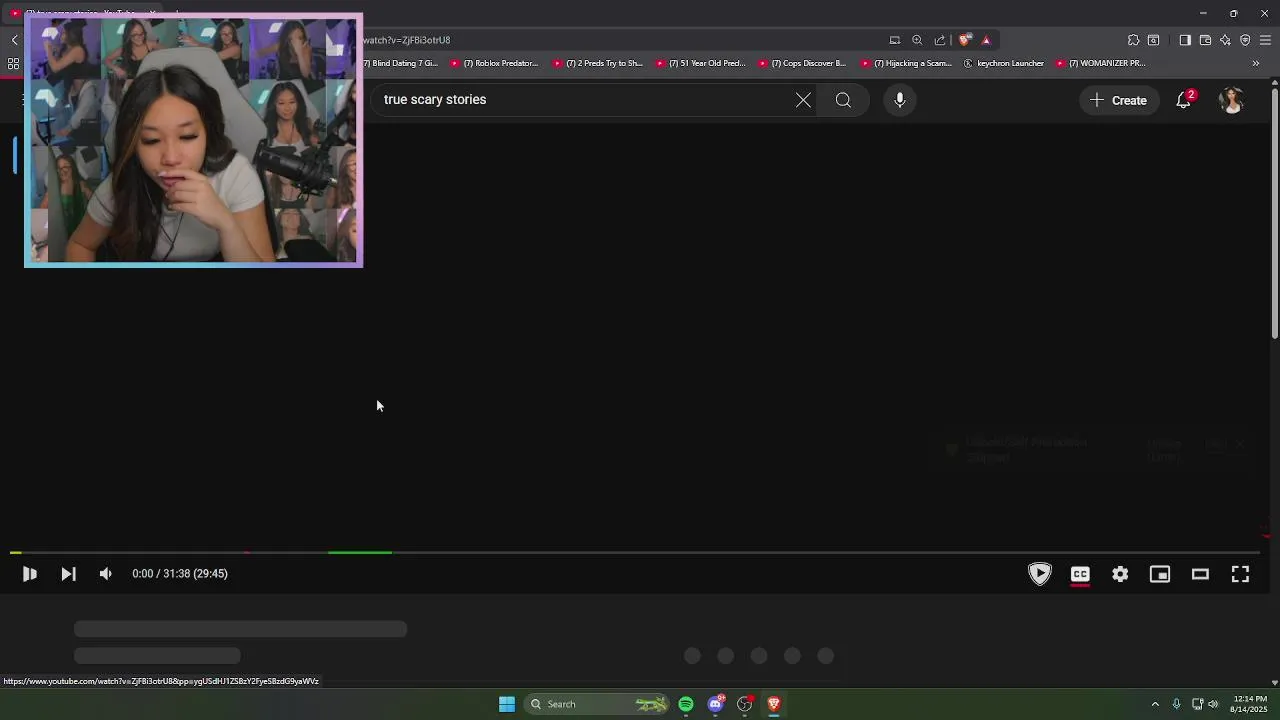Open the Windows Start menu
Viewport: 1280px width, 720px height.
[507, 704]
